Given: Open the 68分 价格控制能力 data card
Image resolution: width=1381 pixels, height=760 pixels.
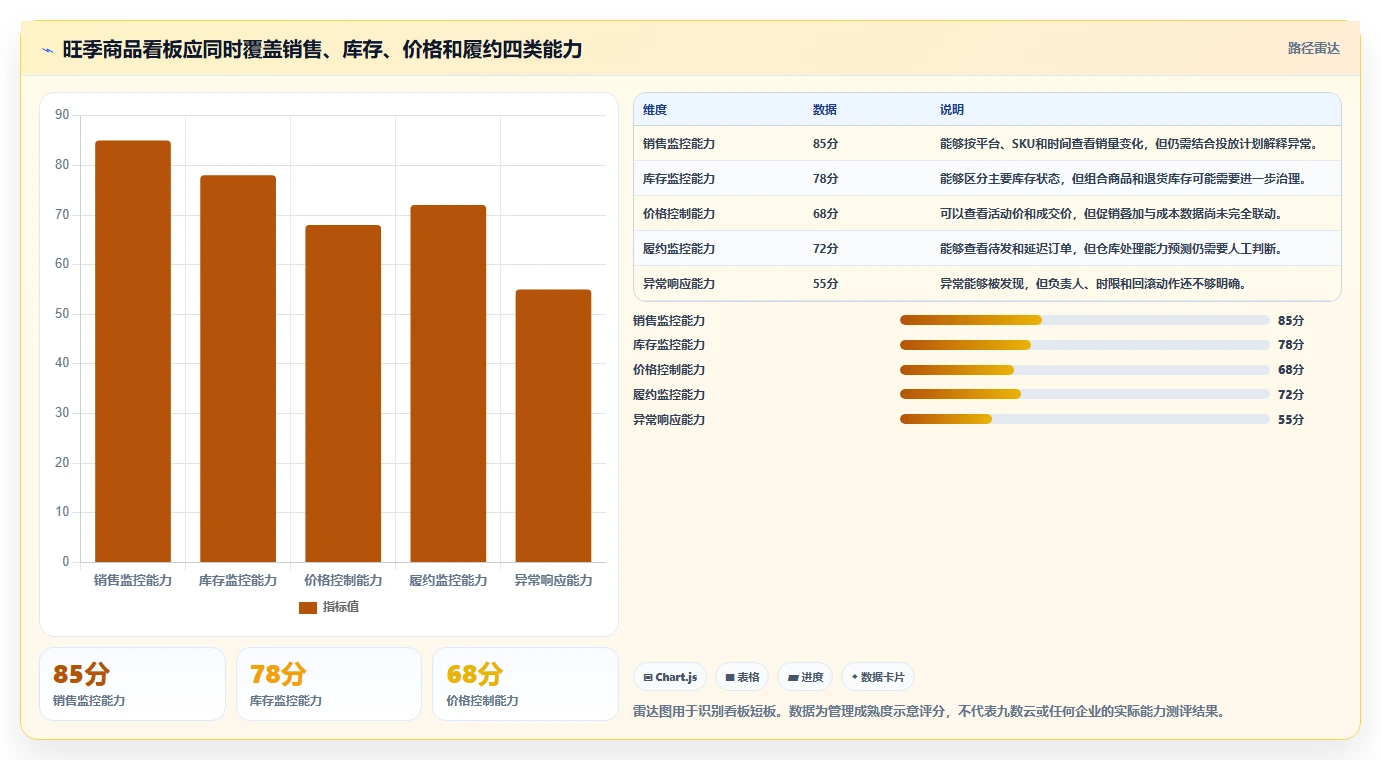Looking at the screenshot, I should (x=526, y=684).
